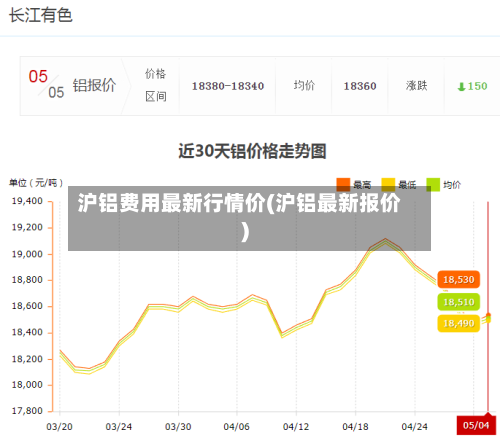Click the red 05 date number
The width and height of the screenshot is (500, 438).
click(38, 76)
